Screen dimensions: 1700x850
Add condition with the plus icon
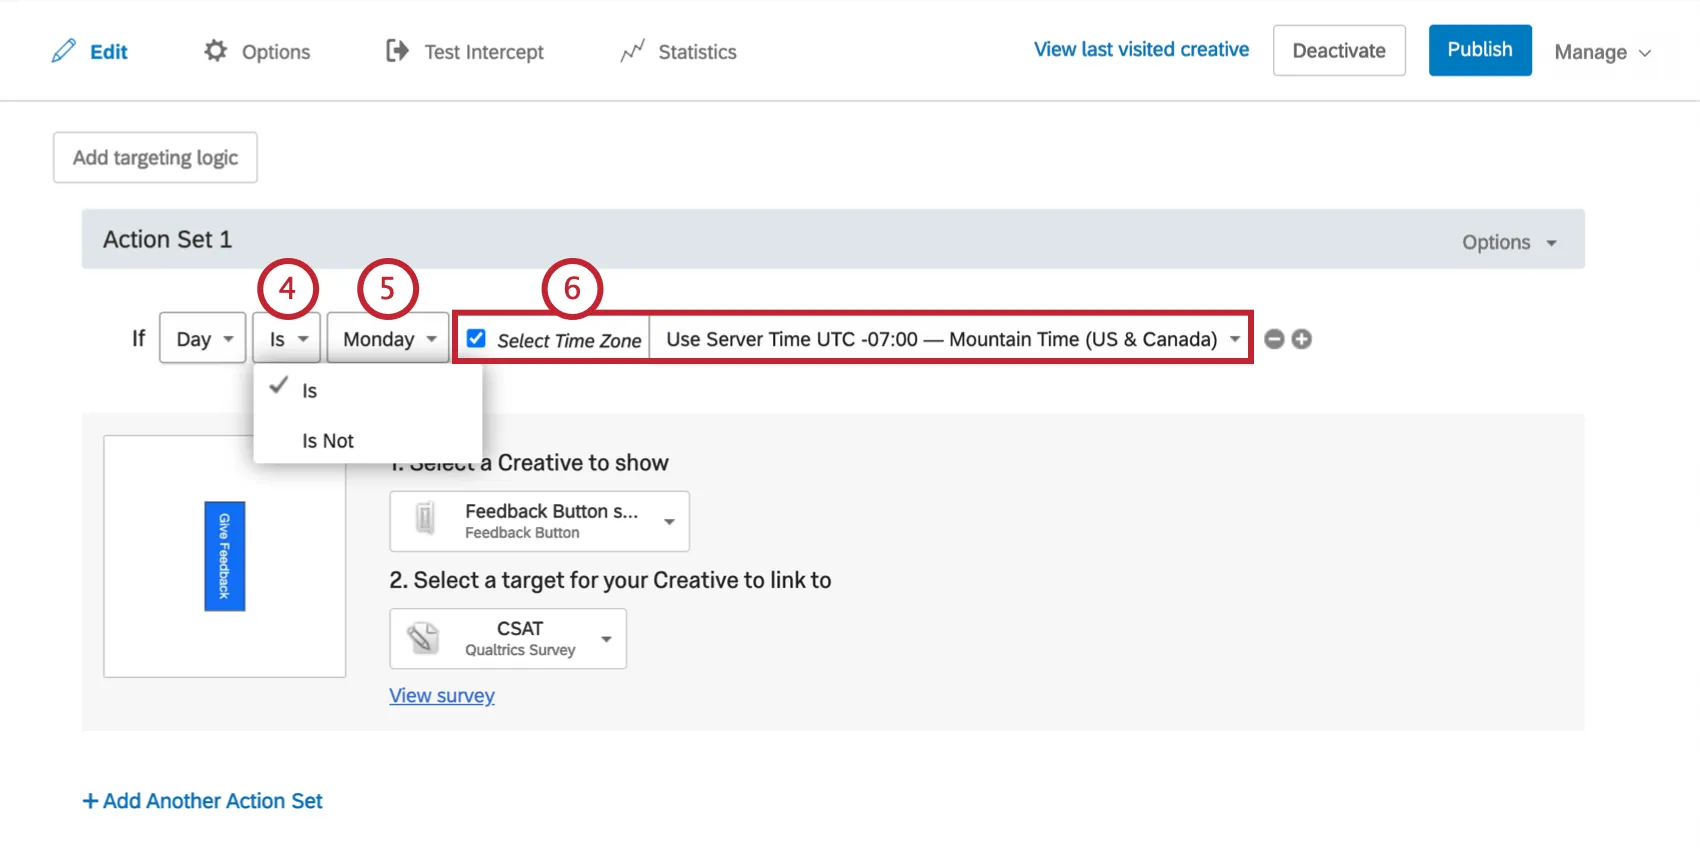pos(1301,339)
